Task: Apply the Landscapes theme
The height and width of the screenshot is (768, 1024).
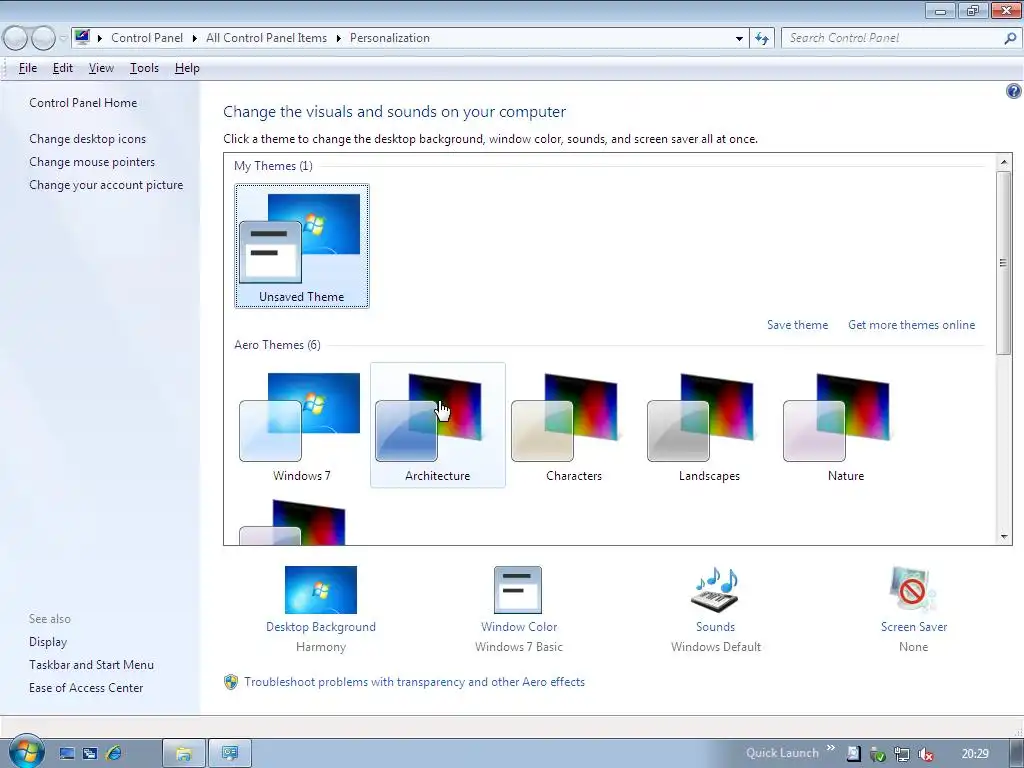Action: pyautogui.click(x=709, y=425)
